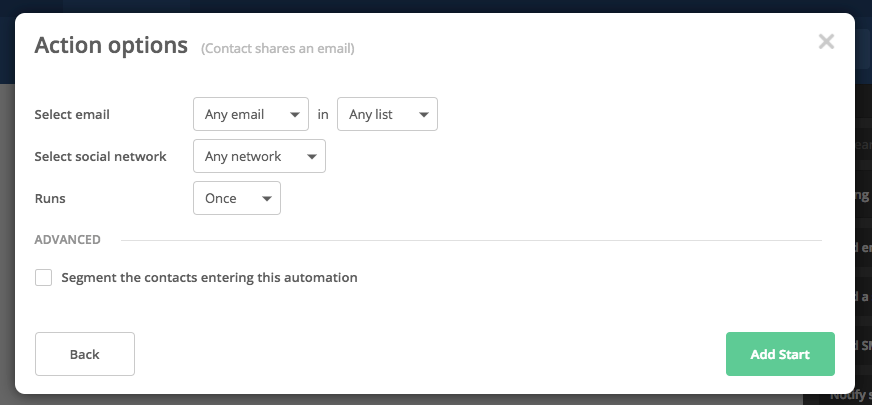
Task: Click the 'in' text between email dropdowns
Action: [323, 114]
